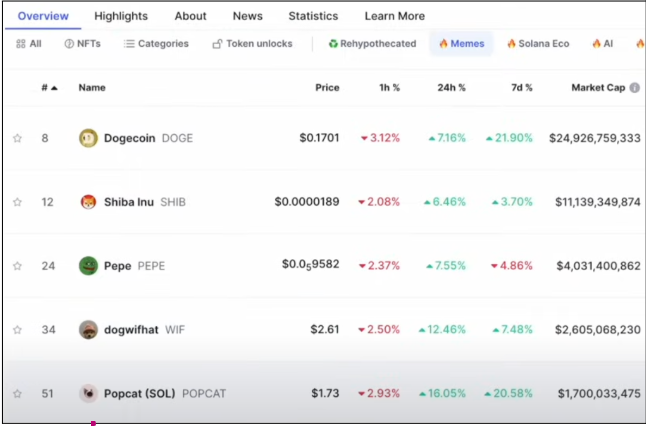Click the Popcat coin logo
The image size is (646, 426).
(x=88, y=393)
